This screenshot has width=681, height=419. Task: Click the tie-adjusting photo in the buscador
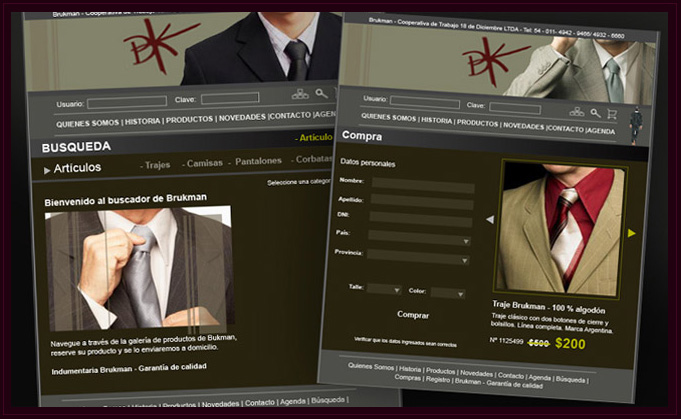point(140,268)
